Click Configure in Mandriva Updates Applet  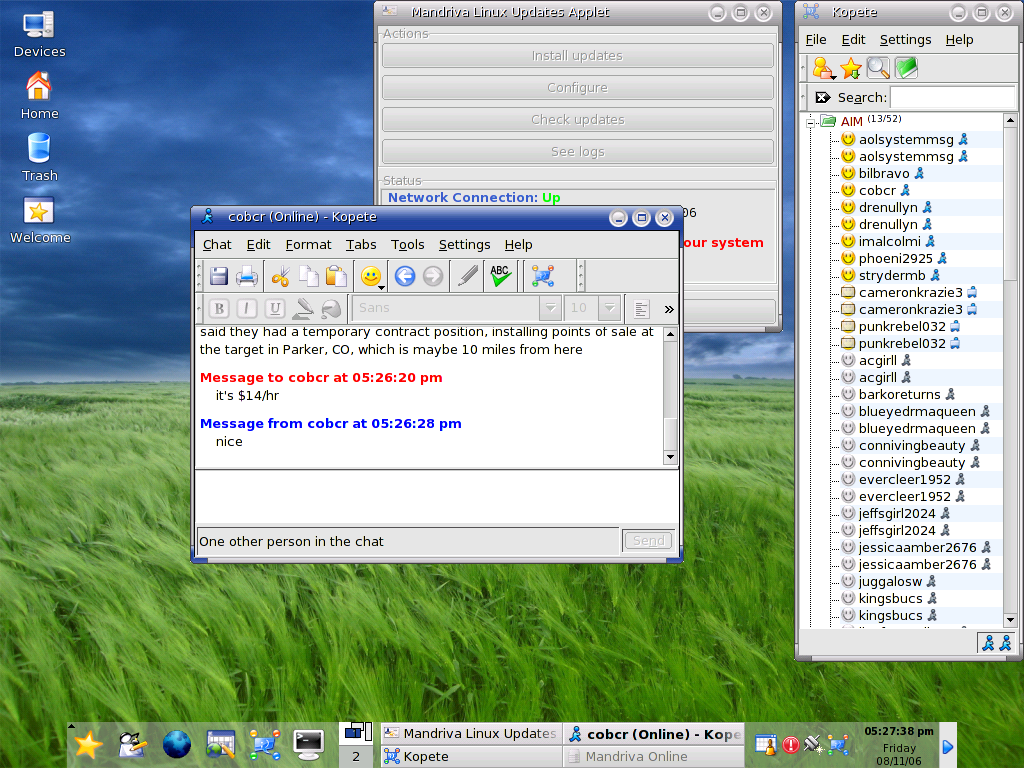coord(577,88)
